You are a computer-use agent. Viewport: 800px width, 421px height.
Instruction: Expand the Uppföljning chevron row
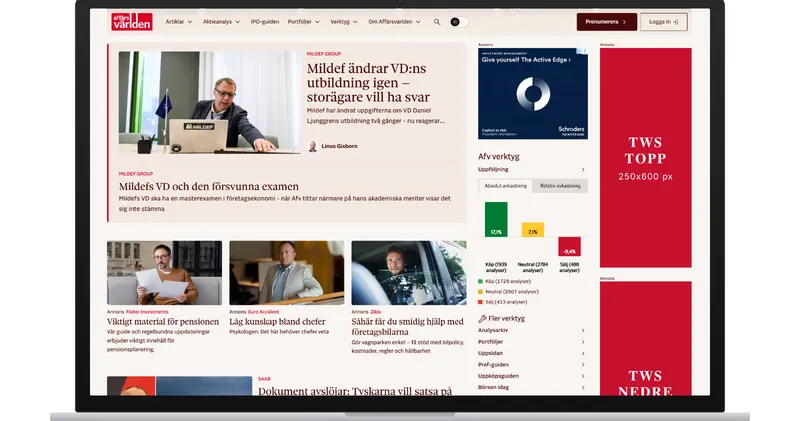[532, 169]
